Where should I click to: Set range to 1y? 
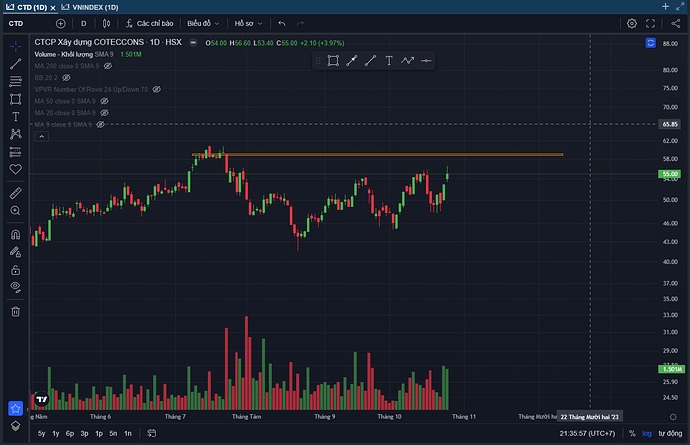(x=56, y=434)
